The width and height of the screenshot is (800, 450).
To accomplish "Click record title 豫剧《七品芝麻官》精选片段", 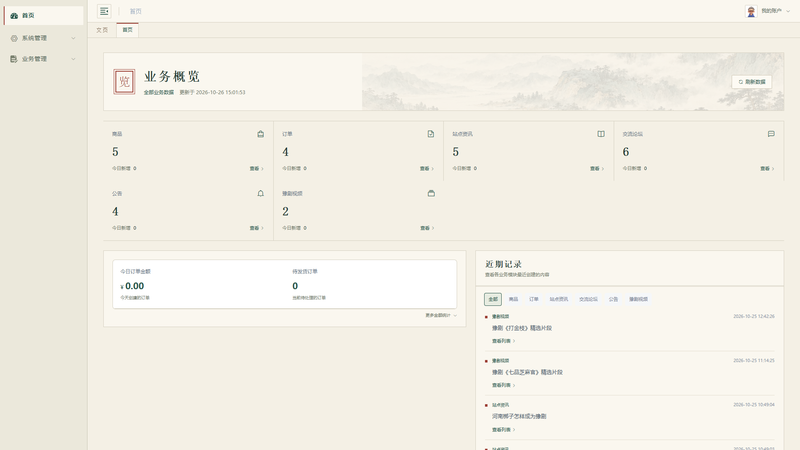I will click(527, 372).
